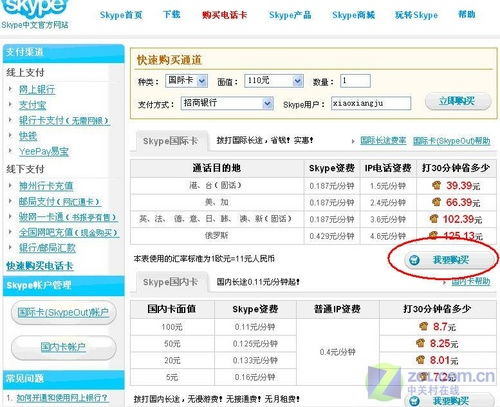500x407 pixels.
Task: Click the 美、加 destination row
Action: (x=217, y=202)
